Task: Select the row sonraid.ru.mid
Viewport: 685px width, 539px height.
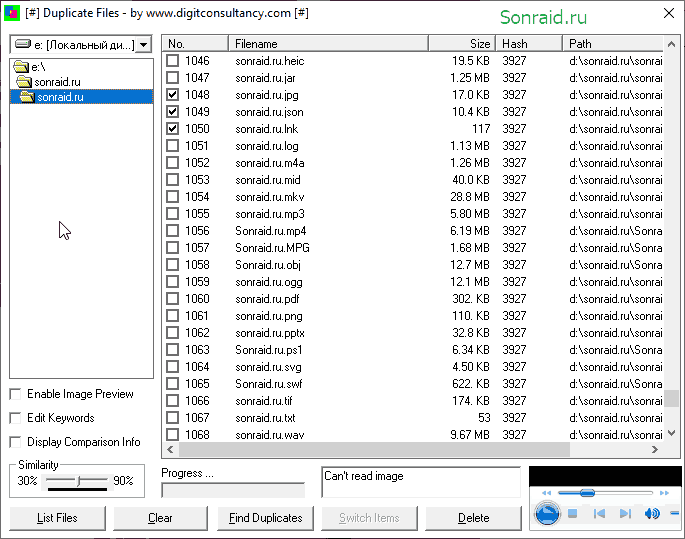Action: click(413, 180)
